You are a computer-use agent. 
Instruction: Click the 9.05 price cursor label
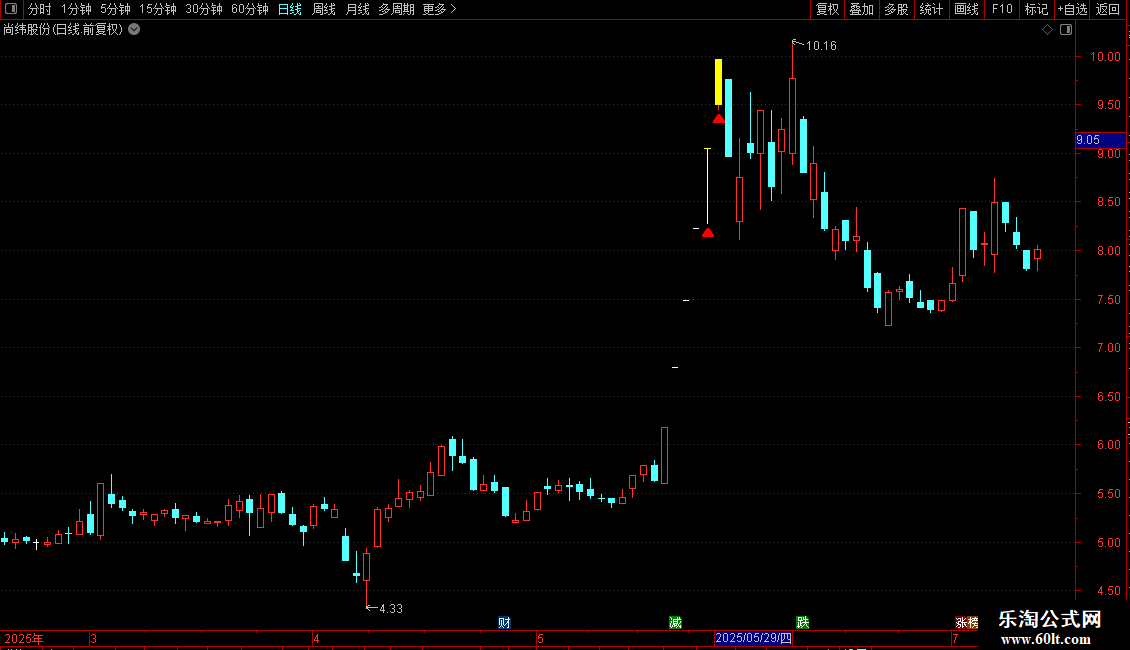pyautogui.click(x=1100, y=141)
